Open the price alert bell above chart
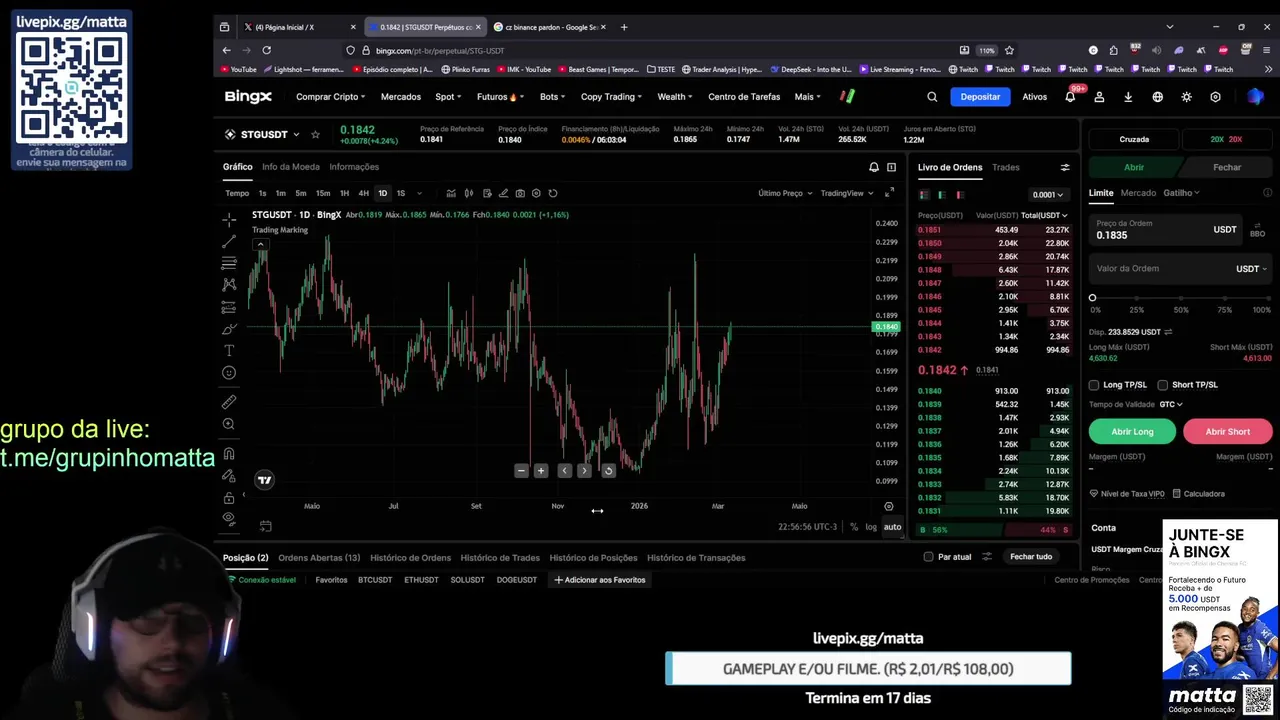 click(x=874, y=167)
